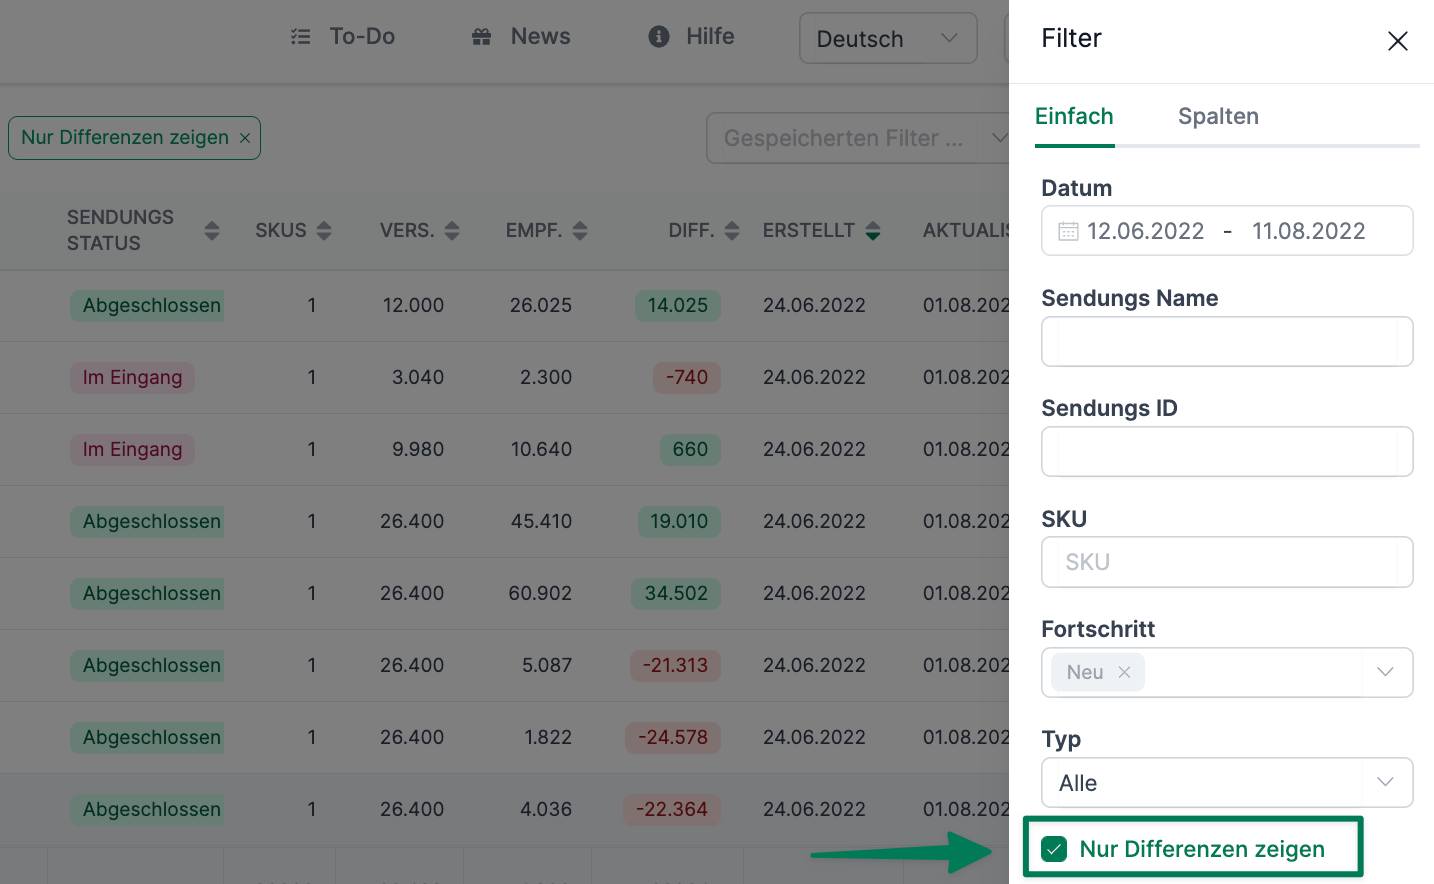The width and height of the screenshot is (1434, 884).
Task: Click the 660 difference badge
Action: click(x=690, y=450)
